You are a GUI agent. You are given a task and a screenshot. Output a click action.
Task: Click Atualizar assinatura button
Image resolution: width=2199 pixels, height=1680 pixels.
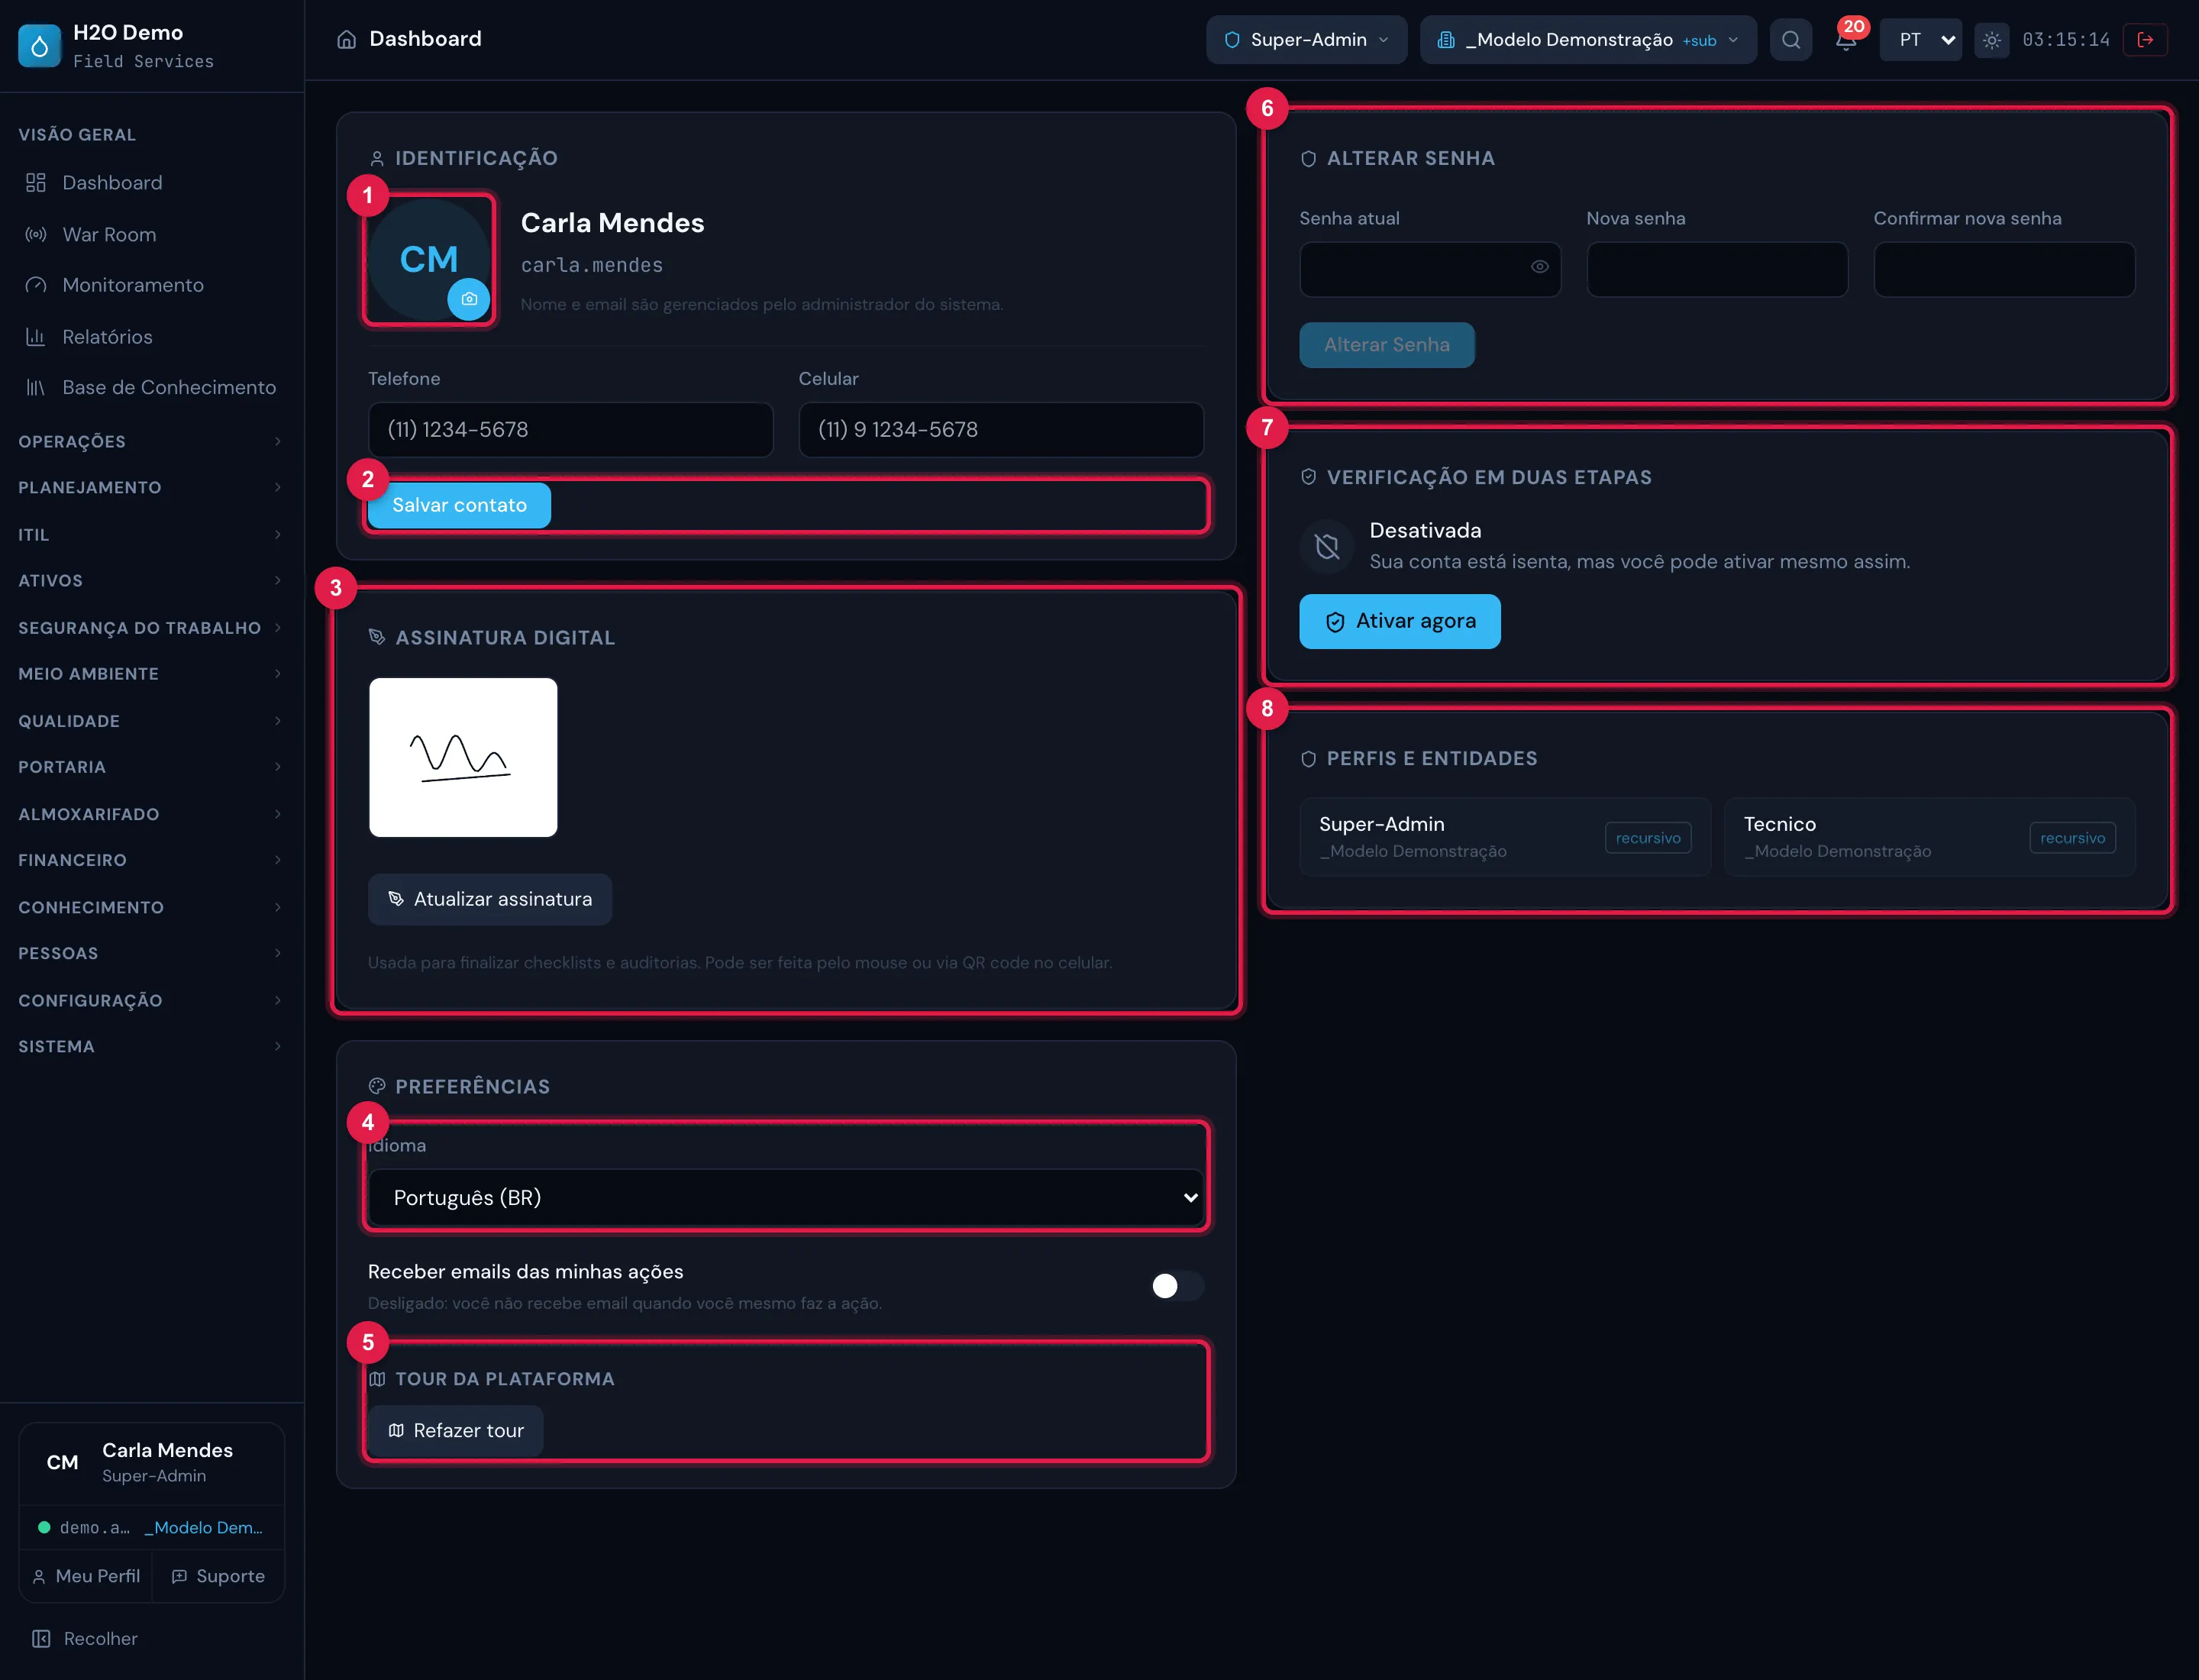point(490,899)
